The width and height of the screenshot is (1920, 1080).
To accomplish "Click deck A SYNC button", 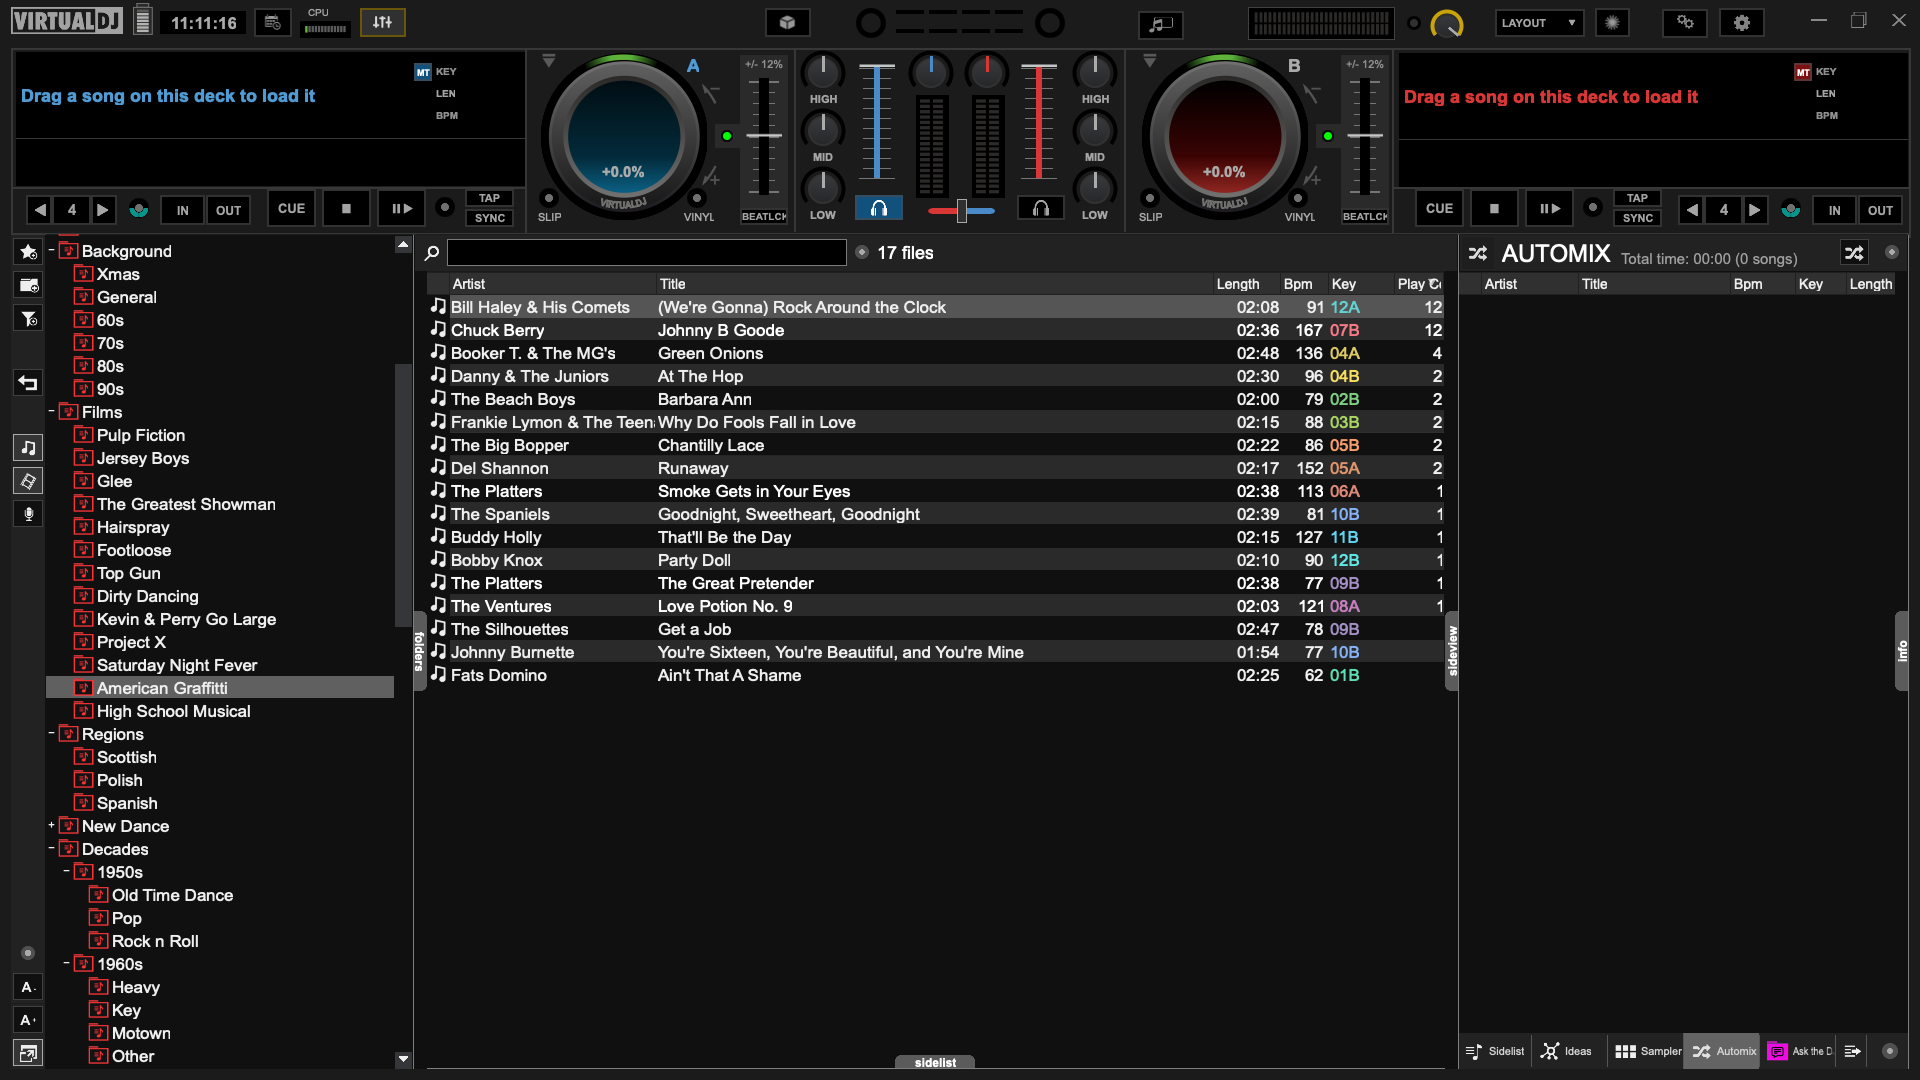I will 490,218.
